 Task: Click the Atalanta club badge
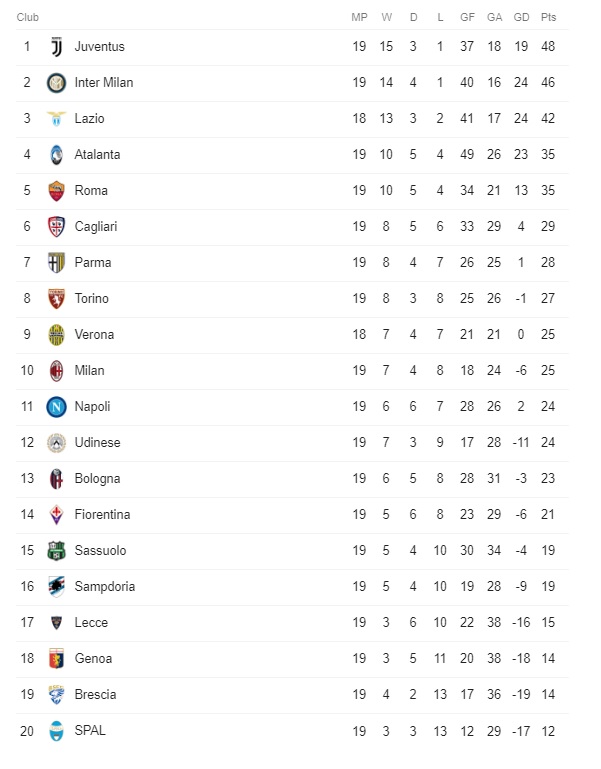[x=56, y=155]
